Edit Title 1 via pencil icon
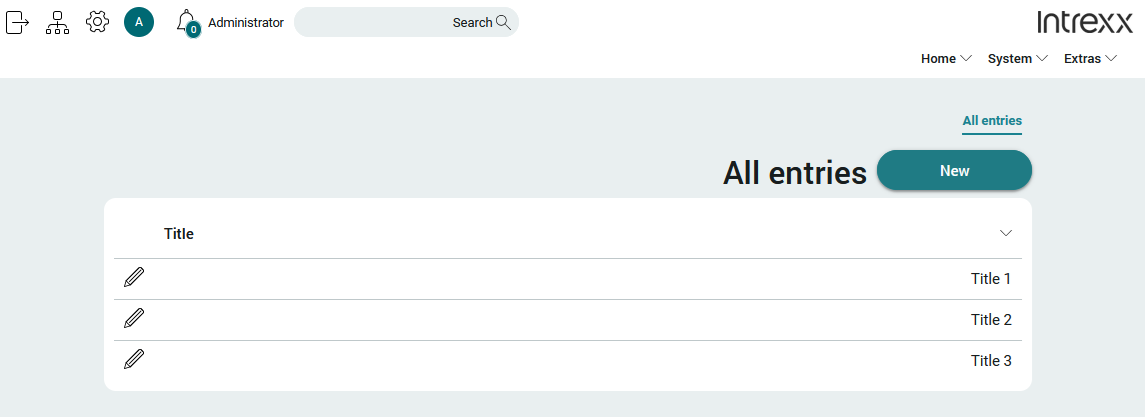This screenshot has height=417, width=1145. 134,278
